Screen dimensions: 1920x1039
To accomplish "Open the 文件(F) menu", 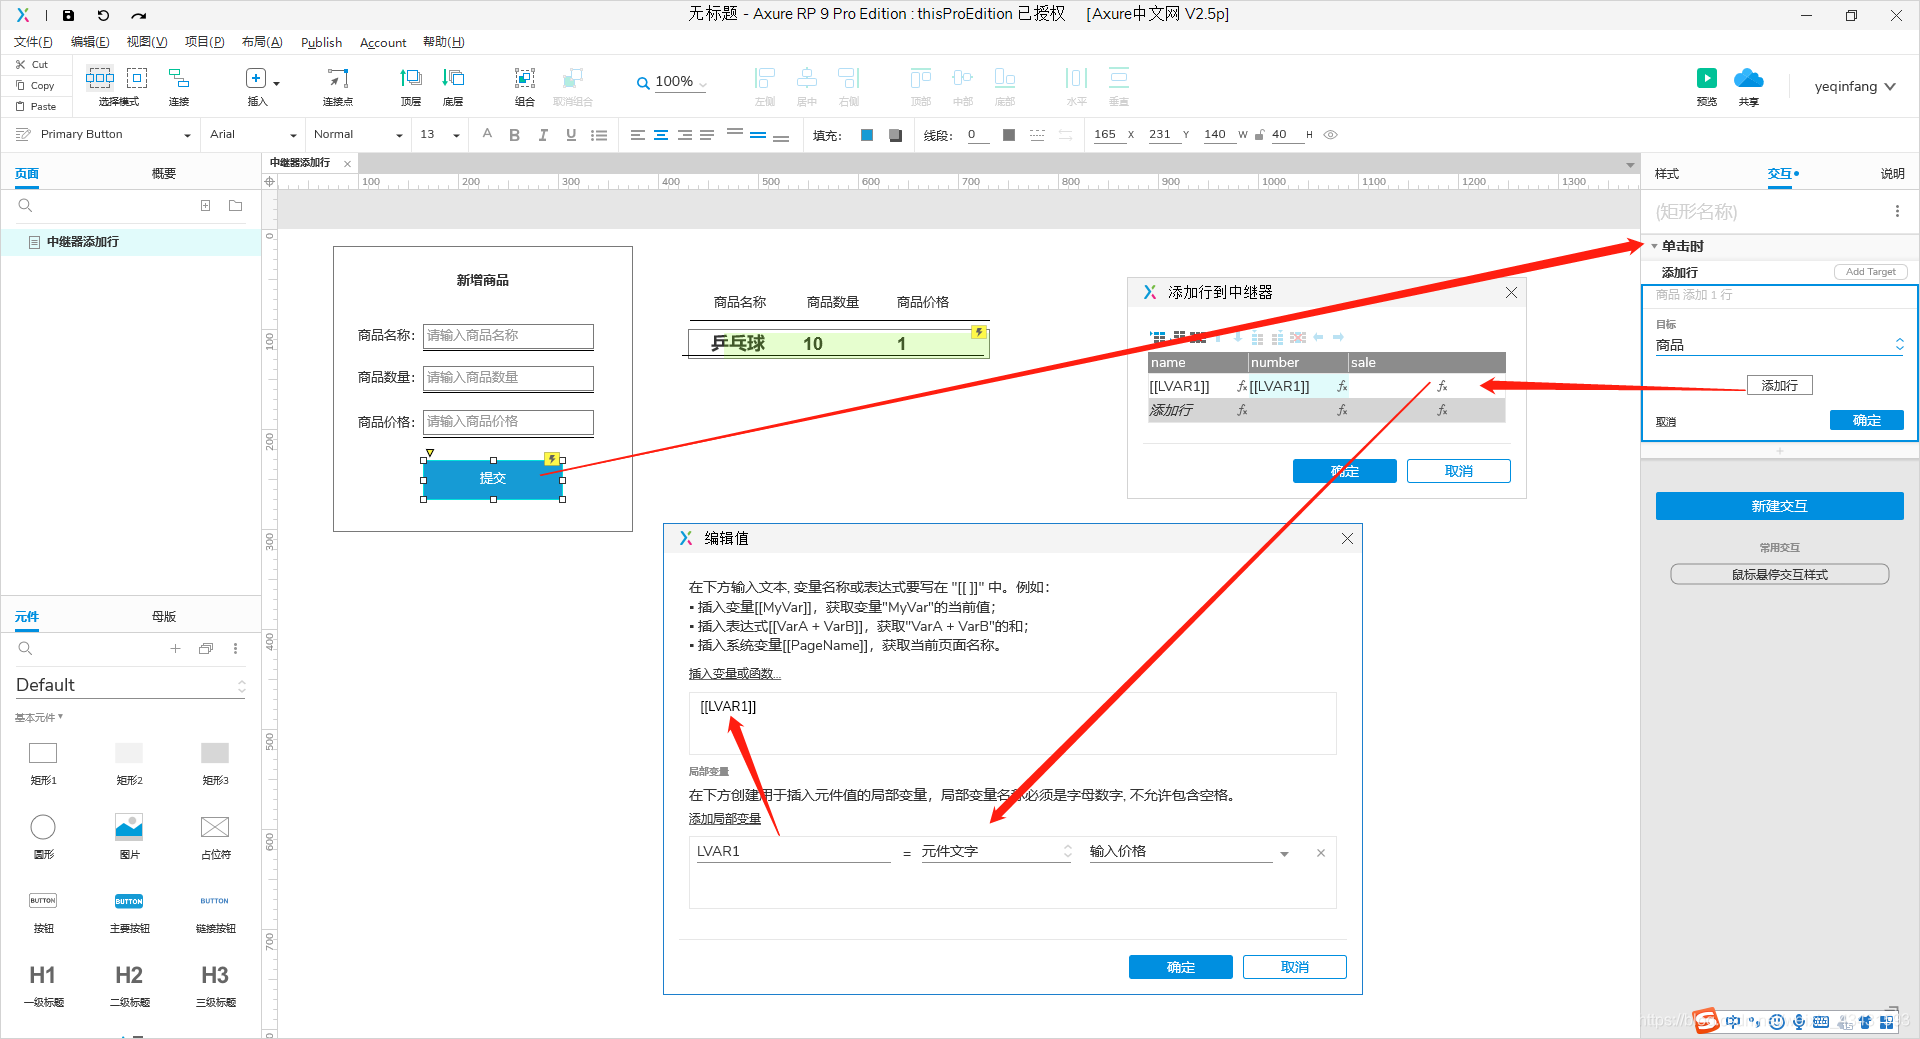I will (33, 42).
